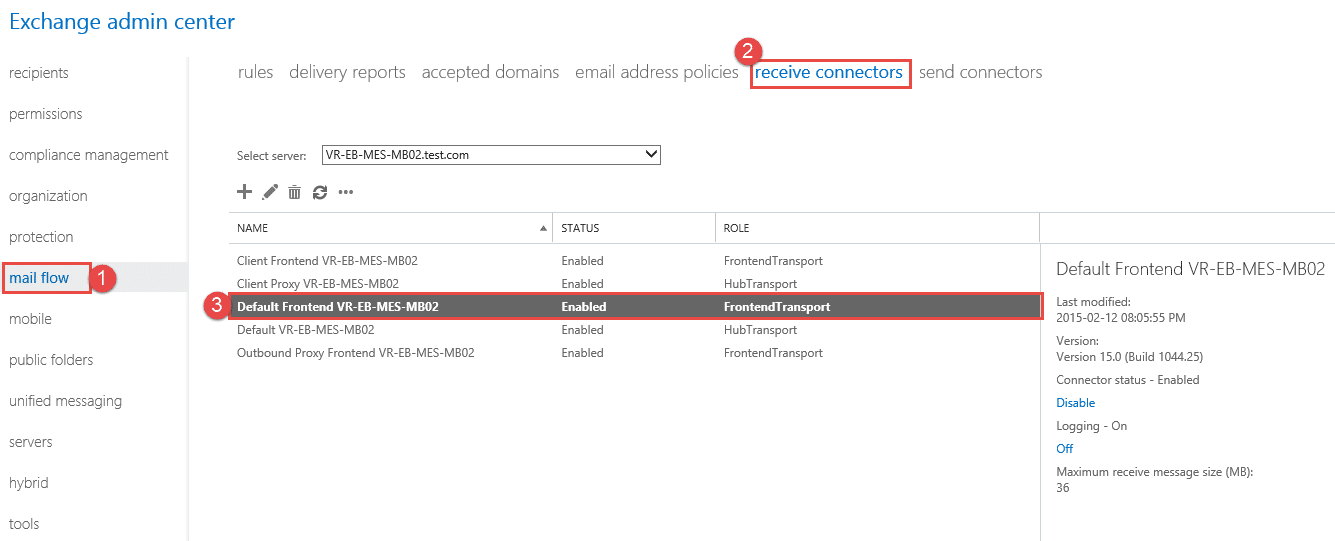Image resolution: width=1335 pixels, height=541 pixels.
Task: Open the rules tab
Action: 255,72
